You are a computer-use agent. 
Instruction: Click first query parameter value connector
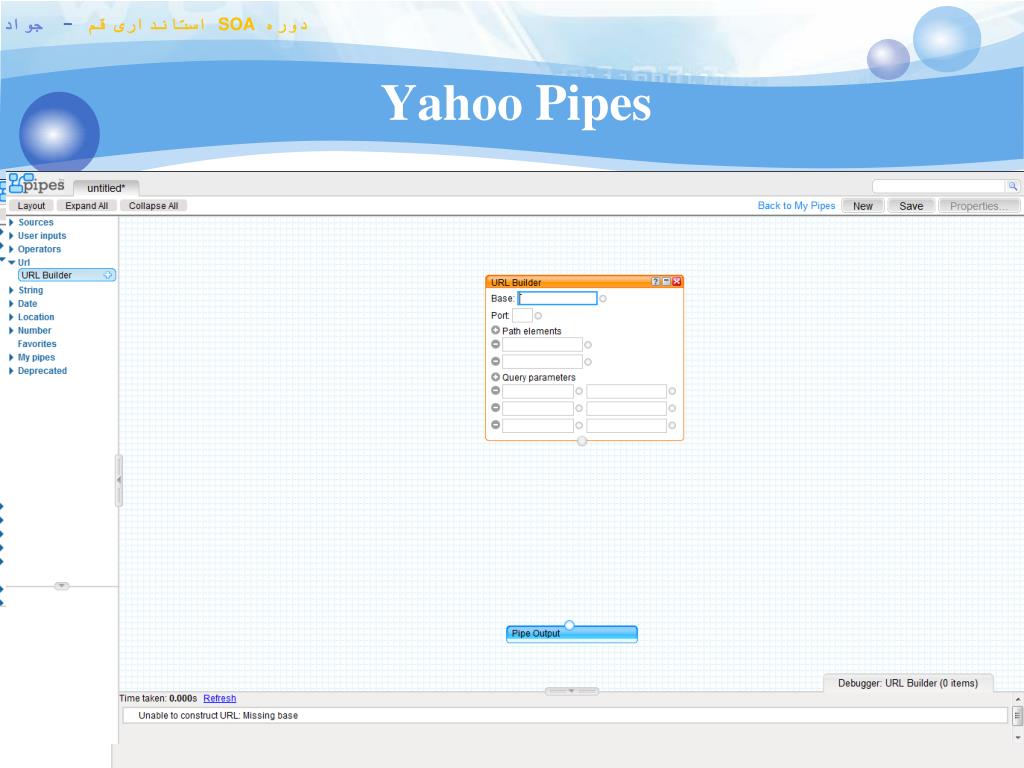(x=672, y=391)
